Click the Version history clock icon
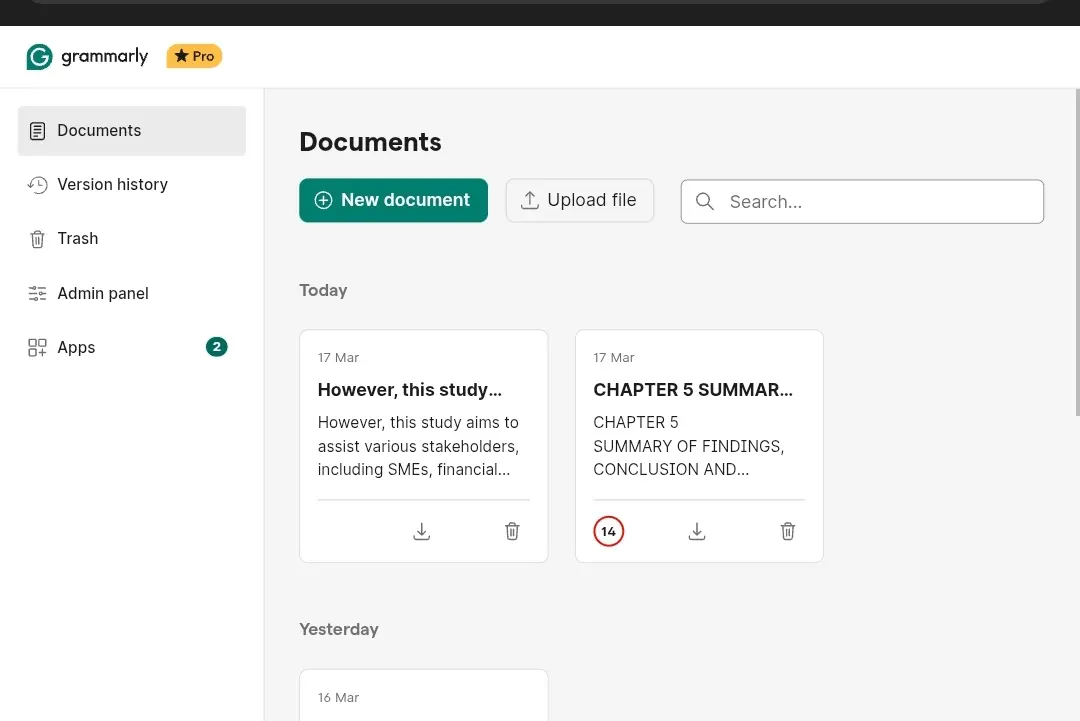 [37, 185]
